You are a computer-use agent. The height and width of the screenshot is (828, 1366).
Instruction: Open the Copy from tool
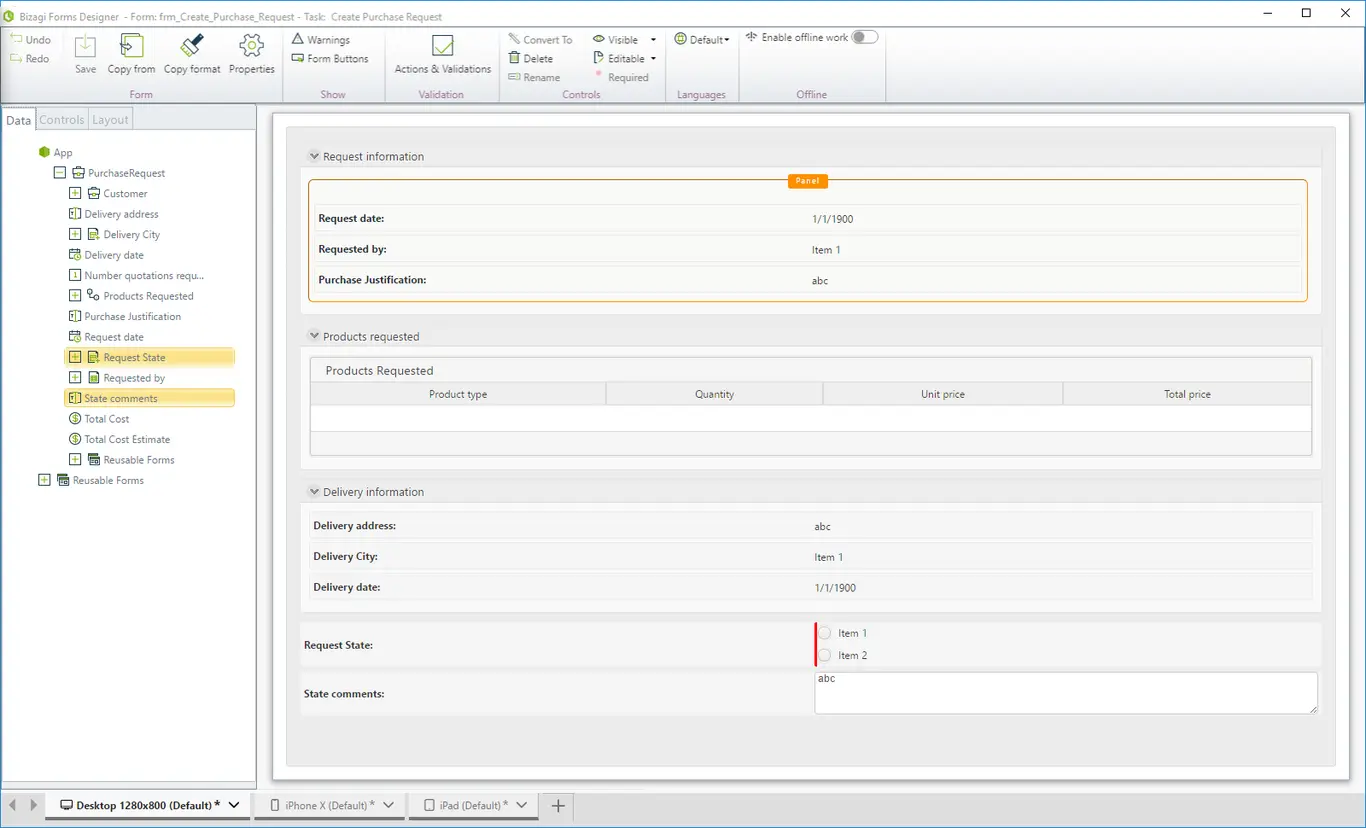131,47
